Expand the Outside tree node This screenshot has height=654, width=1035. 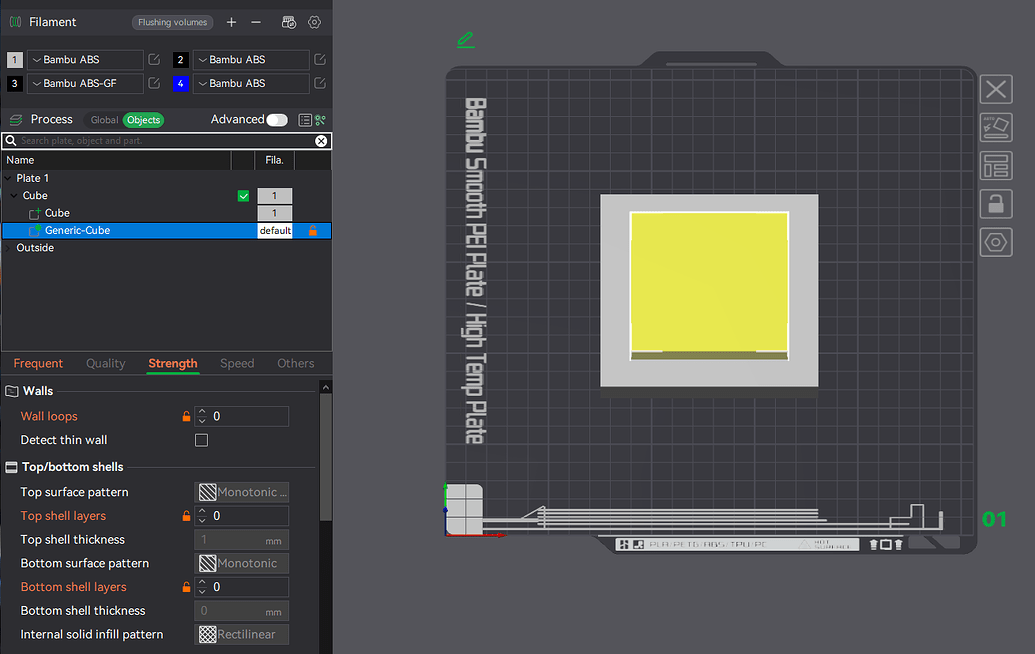pyautogui.click(x=8, y=248)
